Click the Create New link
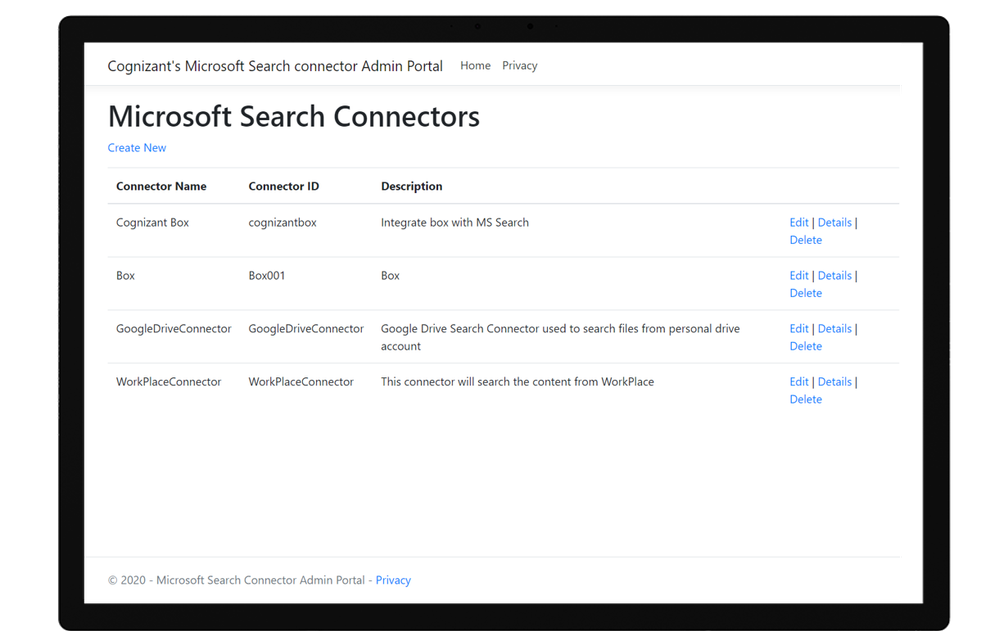 tap(136, 147)
